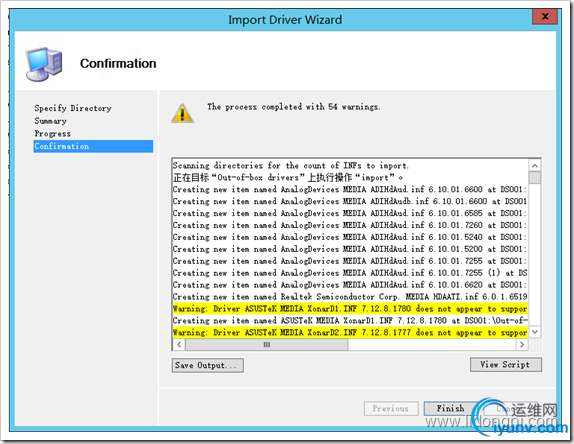The width and height of the screenshot is (574, 444).
Task: Select the ADIHdAud.inf 6.10.01.7255 (1) log line
Action: click(350, 273)
